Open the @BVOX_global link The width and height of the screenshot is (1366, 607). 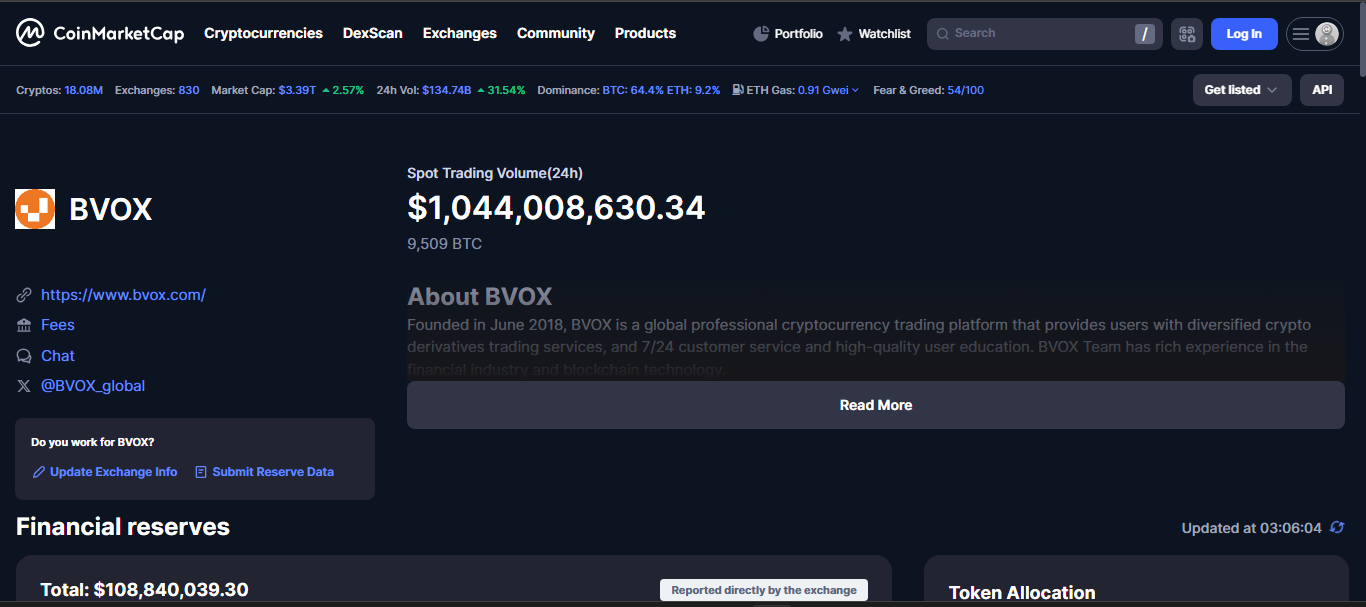click(x=93, y=386)
